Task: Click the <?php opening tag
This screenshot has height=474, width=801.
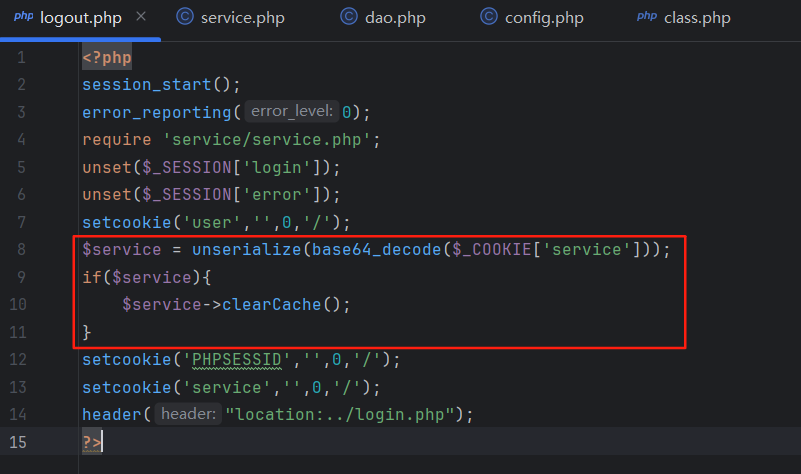Action: (107, 57)
